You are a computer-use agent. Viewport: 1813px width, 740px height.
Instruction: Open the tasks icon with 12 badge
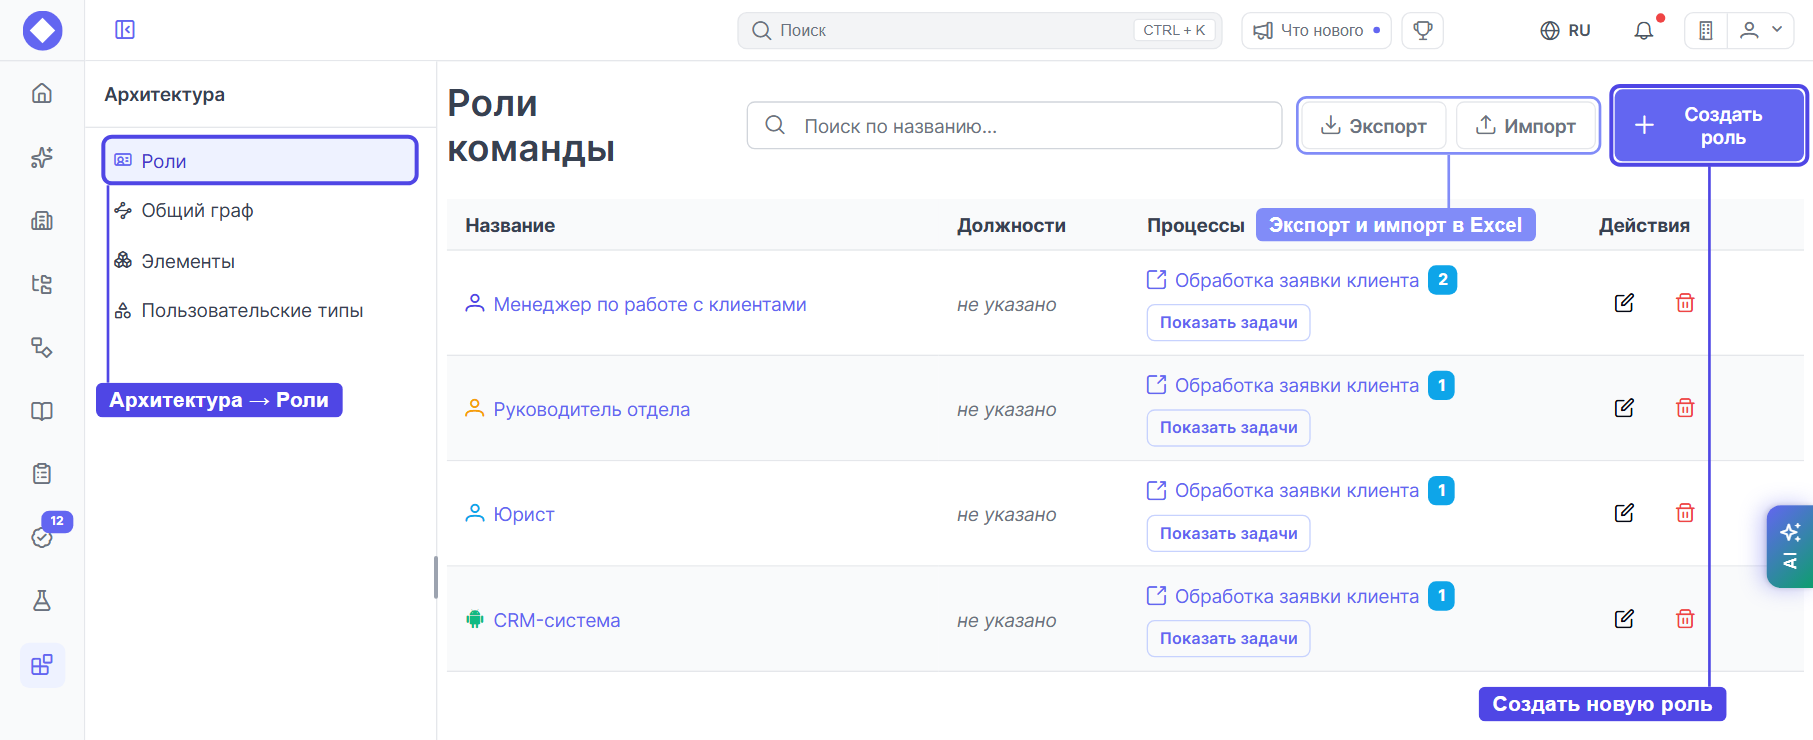[42, 537]
